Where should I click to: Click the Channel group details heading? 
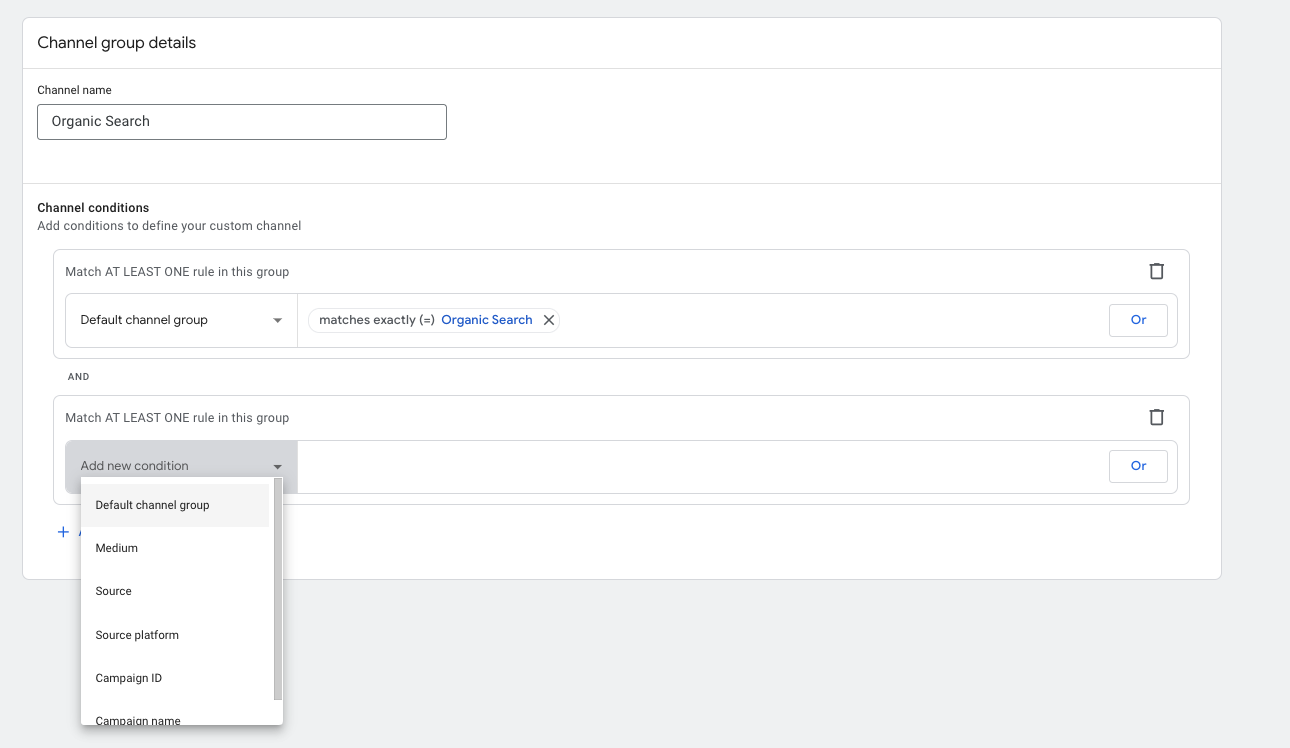click(117, 43)
